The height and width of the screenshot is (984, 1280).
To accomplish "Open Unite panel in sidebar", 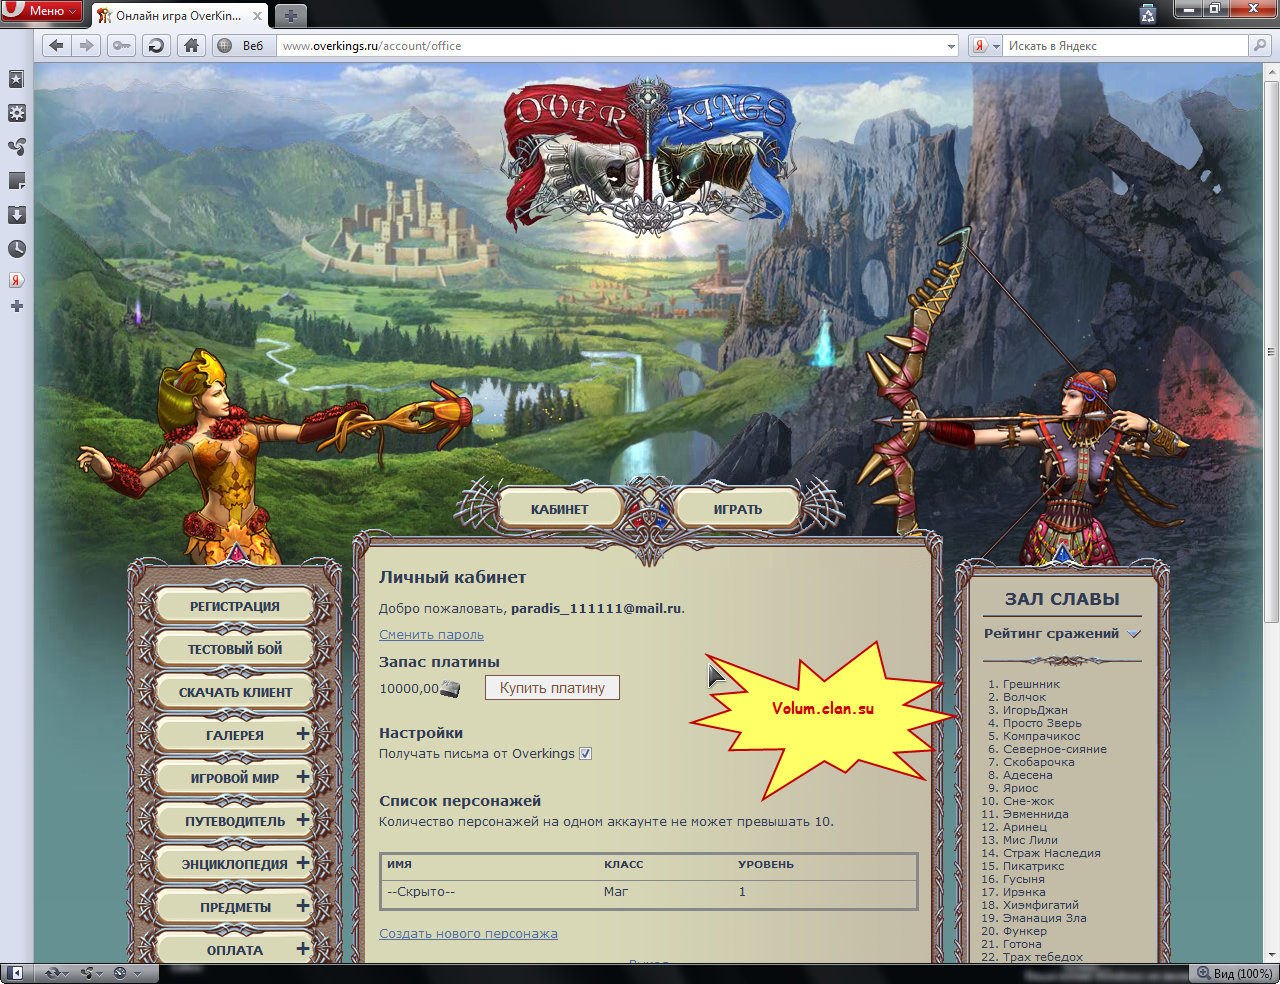I will (17, 147).
